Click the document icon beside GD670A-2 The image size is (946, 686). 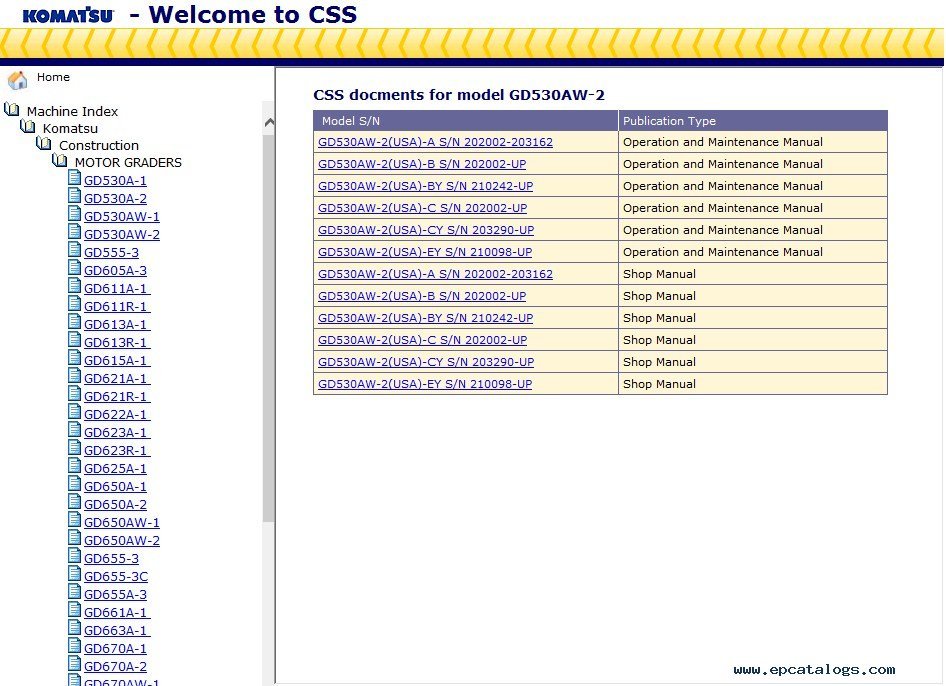pos(74,664)
